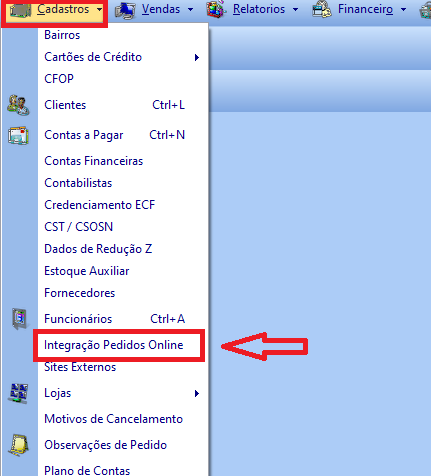Open the Relatorios menu
The image size is (431, 476).
(x=259, y=9)
